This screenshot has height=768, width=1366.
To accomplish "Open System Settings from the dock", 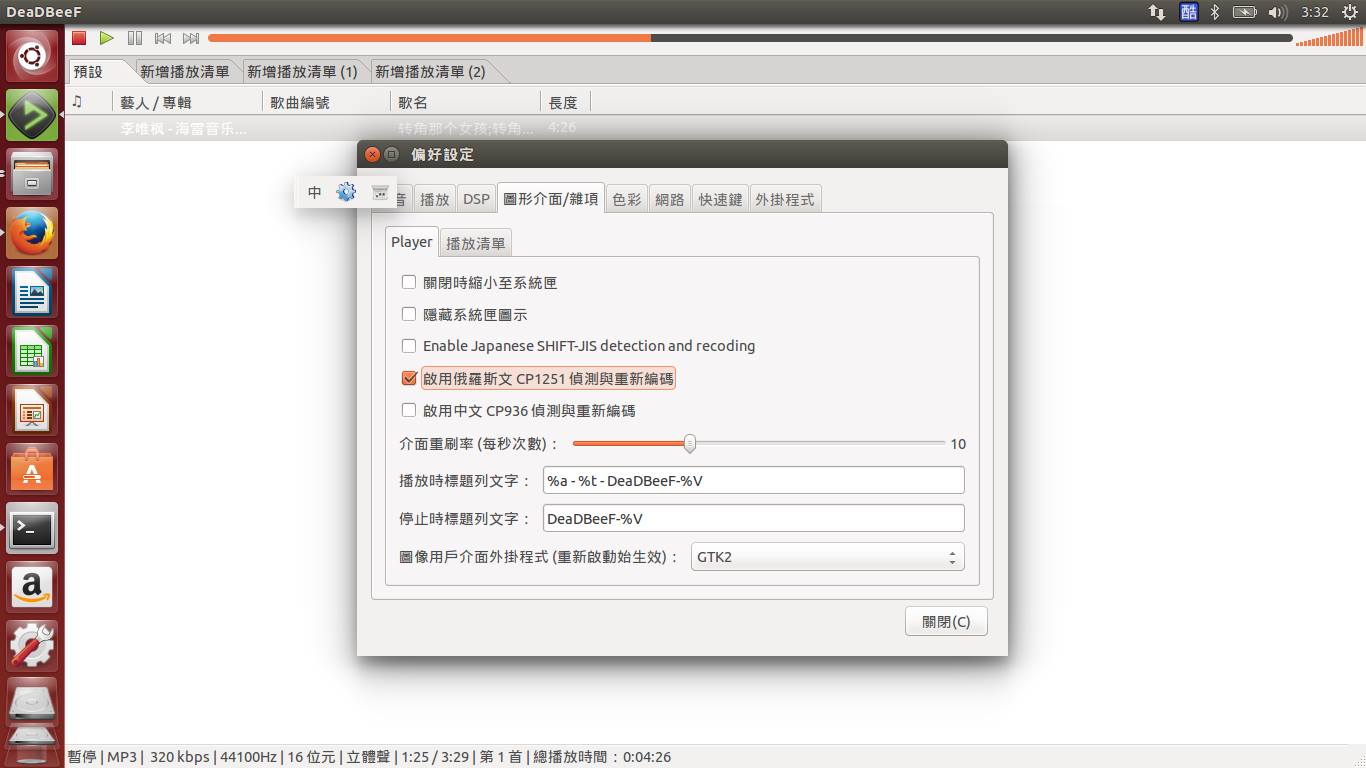I will click(x=32, y=645).
